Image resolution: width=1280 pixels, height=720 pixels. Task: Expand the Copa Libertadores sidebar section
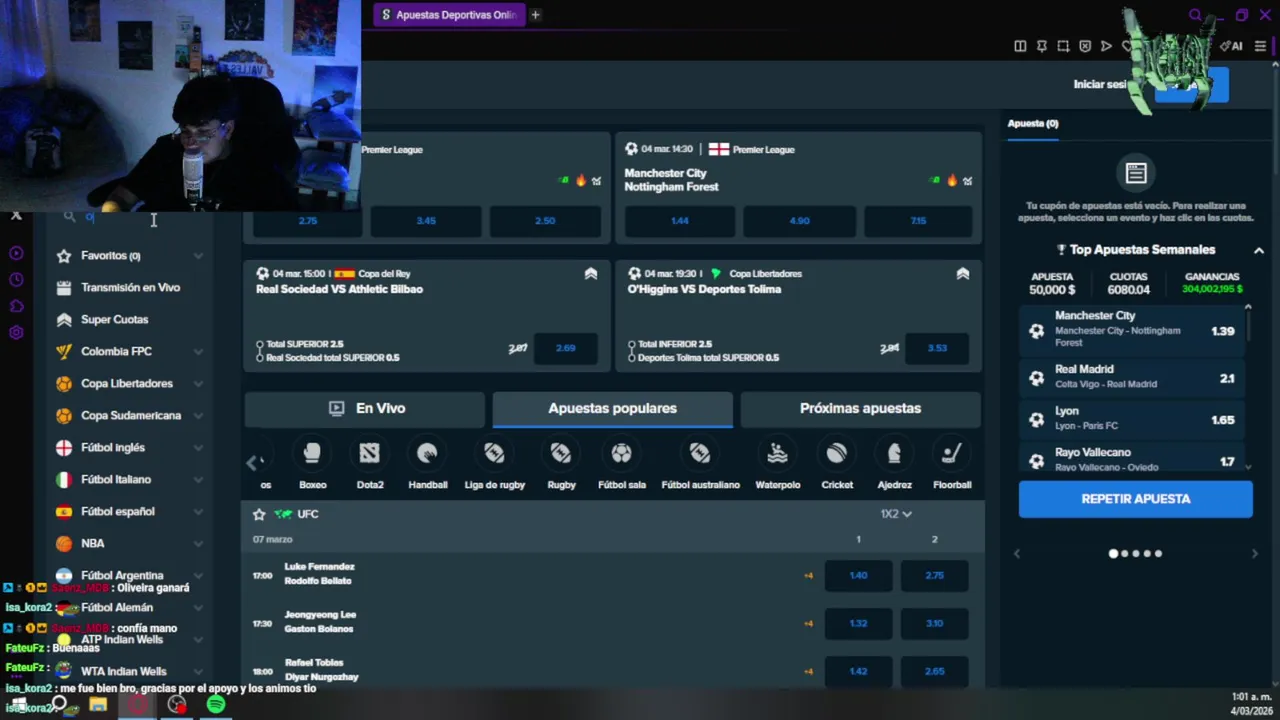198,384
